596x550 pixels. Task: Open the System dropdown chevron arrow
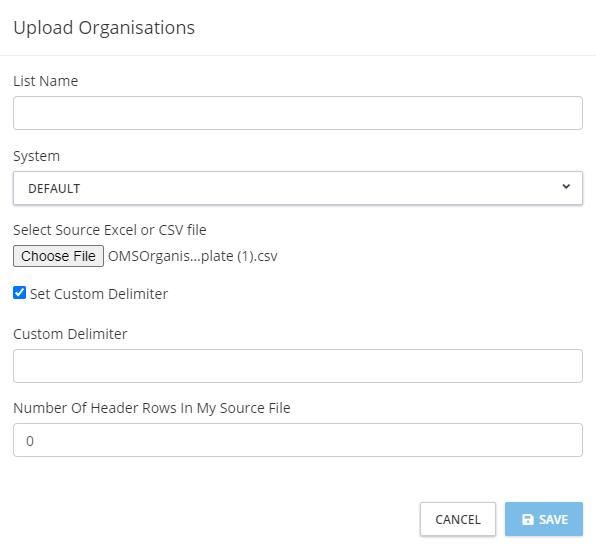point(566,187)
